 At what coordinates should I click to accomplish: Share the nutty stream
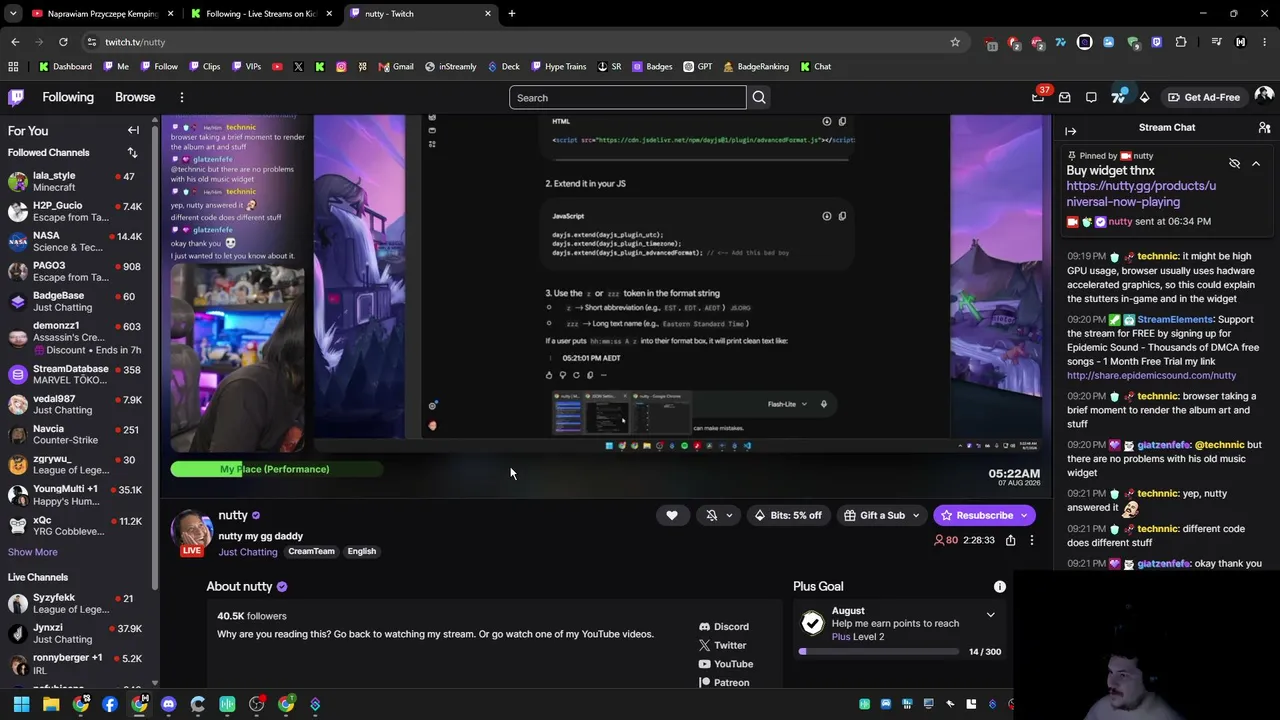tap(1010, 540)
